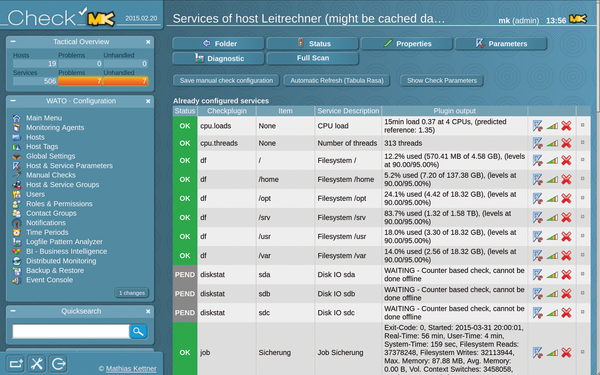The width and height of the screenshot is (600, 375).
Task: Open Roles & Permissions
Action: pyautogui.click(x=59, y=204)
